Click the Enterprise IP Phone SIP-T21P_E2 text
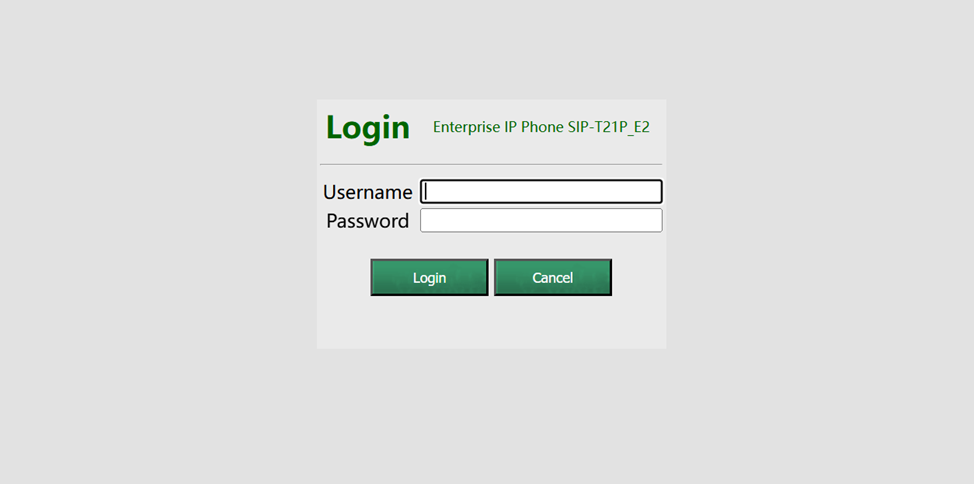Screen dimensions: 974x484 click(541, 127)
